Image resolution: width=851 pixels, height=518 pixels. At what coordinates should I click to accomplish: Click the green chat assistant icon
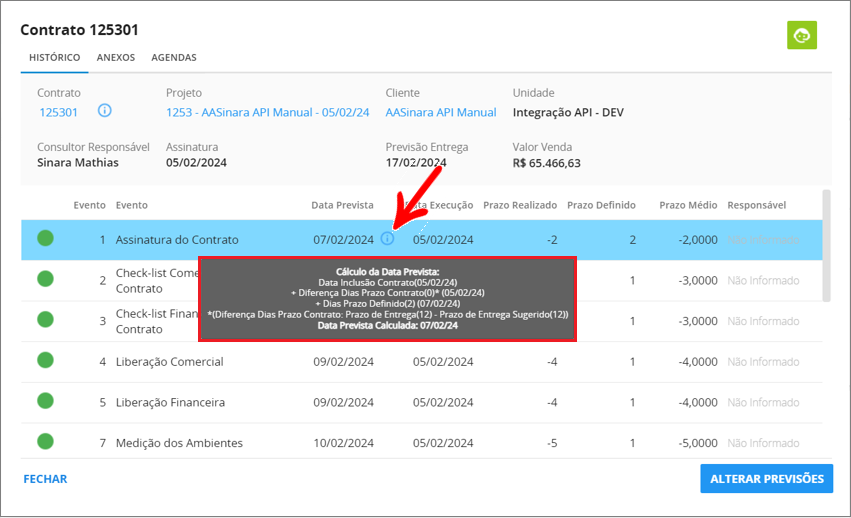pos(802,35)
